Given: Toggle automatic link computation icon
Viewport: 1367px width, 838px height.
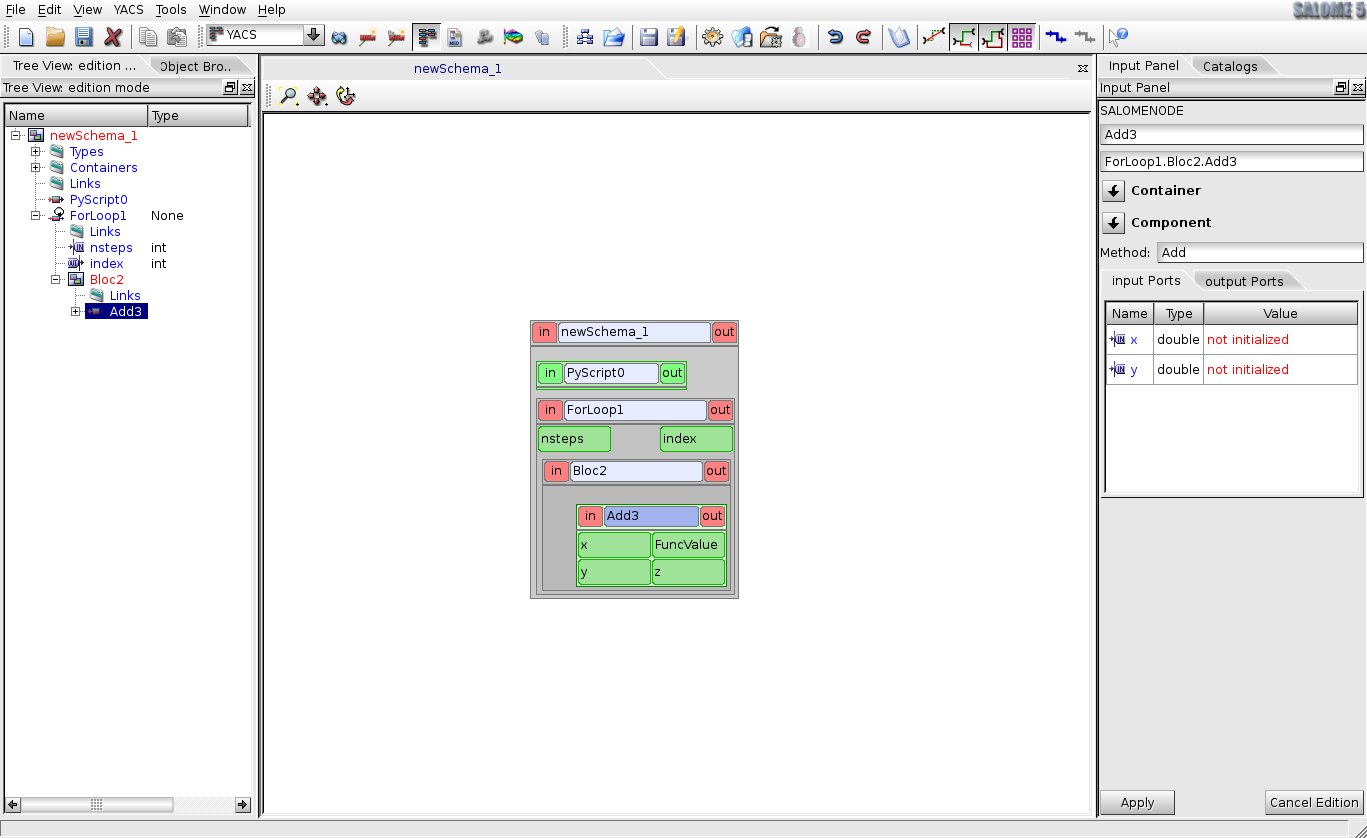Looking at the screenshot, I should (x=964, y=37).
